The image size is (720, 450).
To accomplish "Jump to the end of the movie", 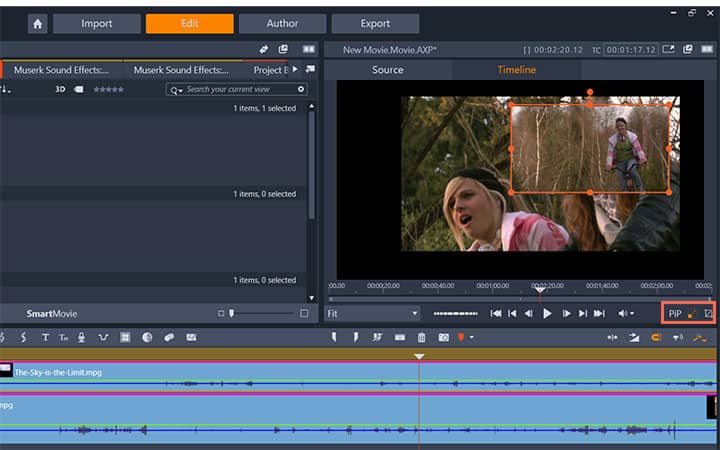I will click(x=599, y=314).
